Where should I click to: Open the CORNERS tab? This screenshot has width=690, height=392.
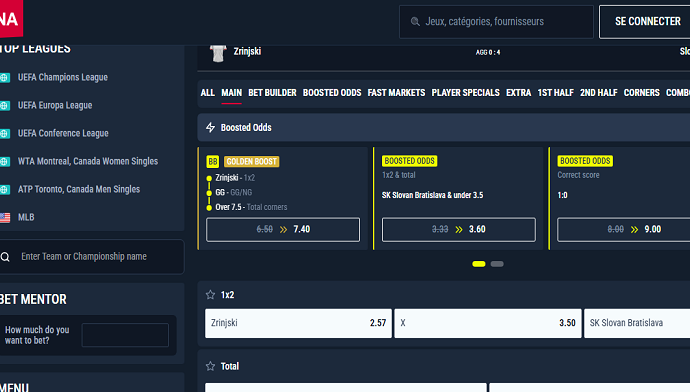[x=642, y=93]
